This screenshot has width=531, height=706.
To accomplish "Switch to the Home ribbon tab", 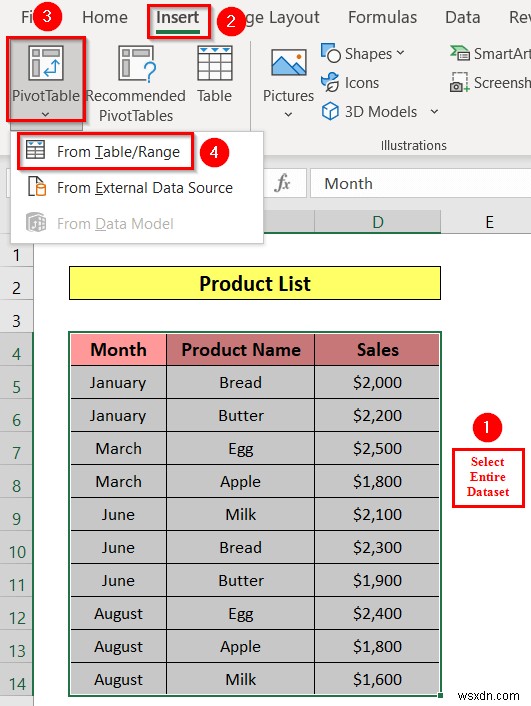I will tap(105, 17).
